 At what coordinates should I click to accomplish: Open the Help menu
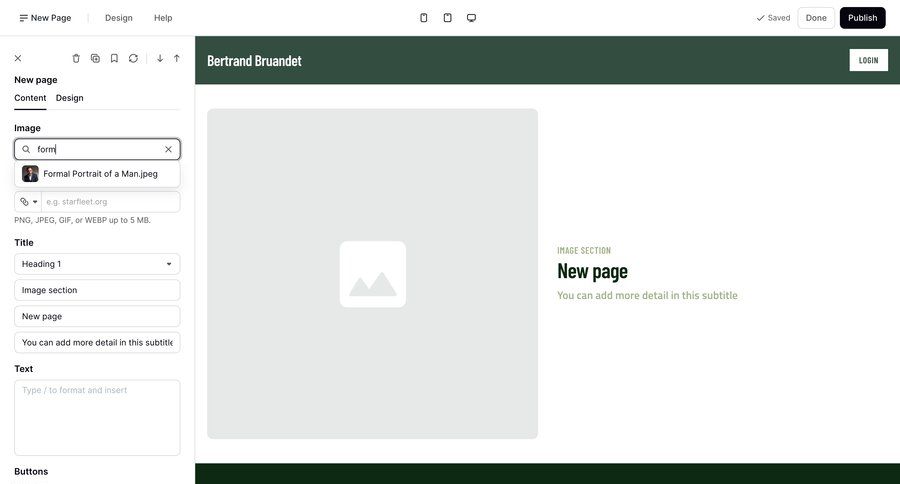[x=163, y=18]
